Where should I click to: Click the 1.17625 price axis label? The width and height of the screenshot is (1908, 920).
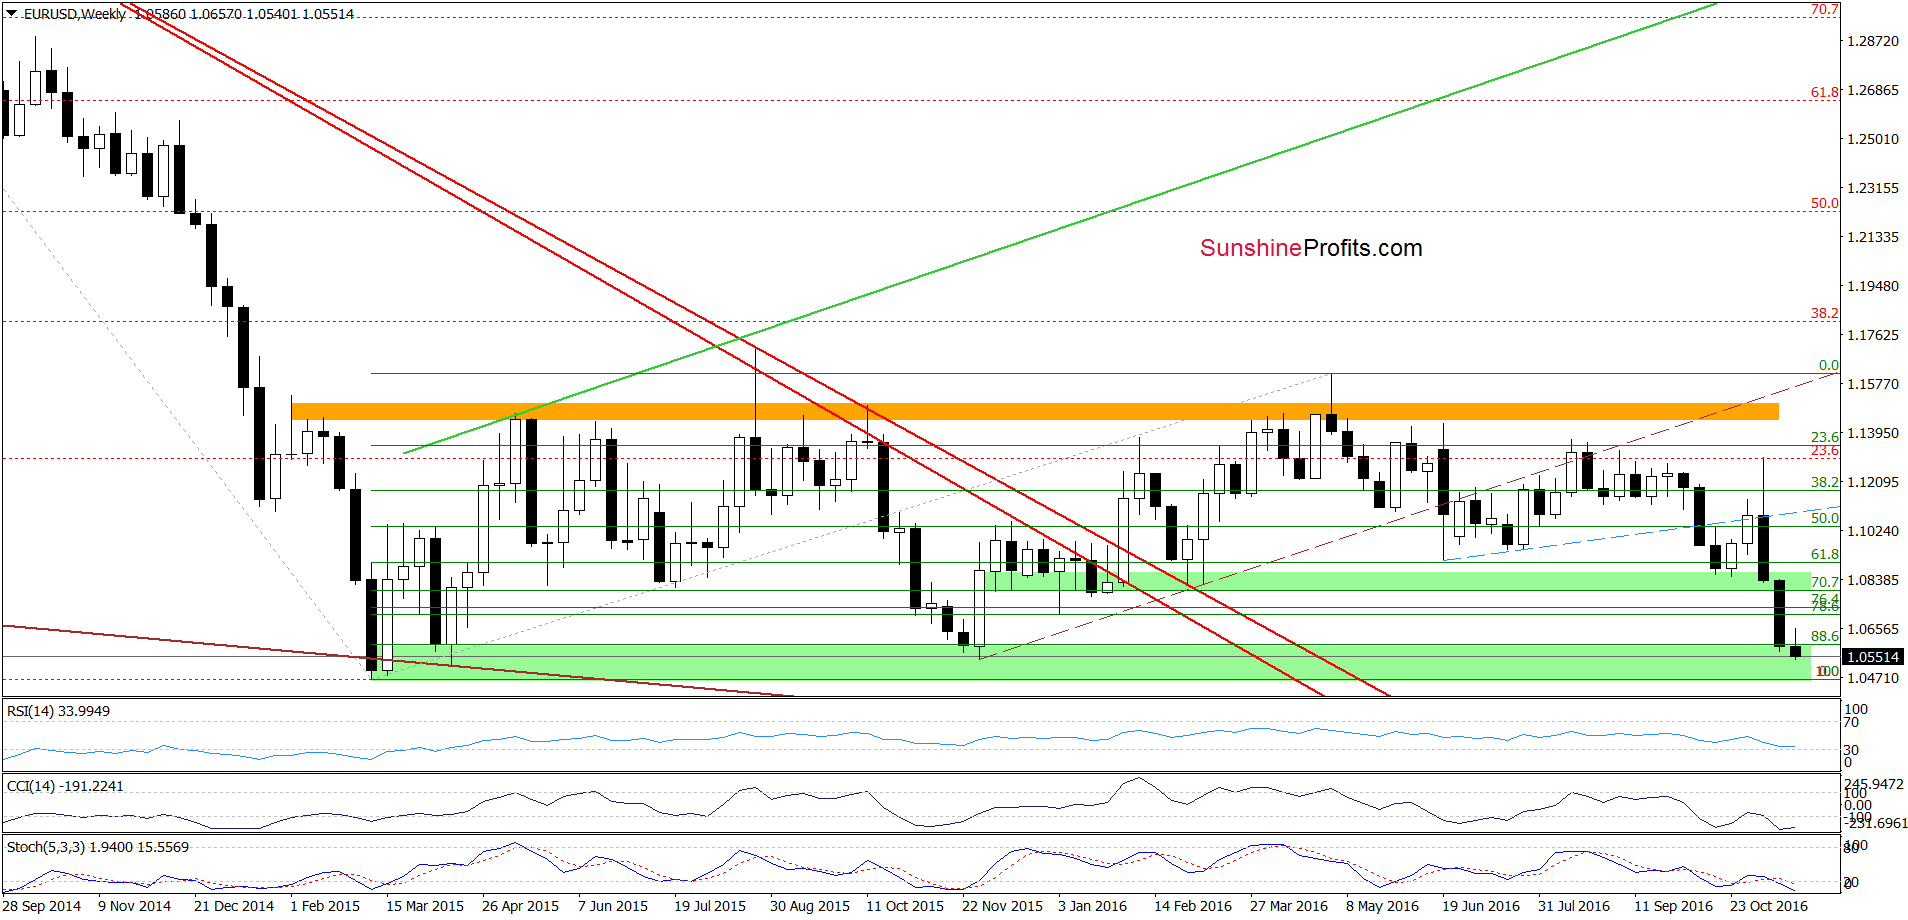tap(1872, 335)
